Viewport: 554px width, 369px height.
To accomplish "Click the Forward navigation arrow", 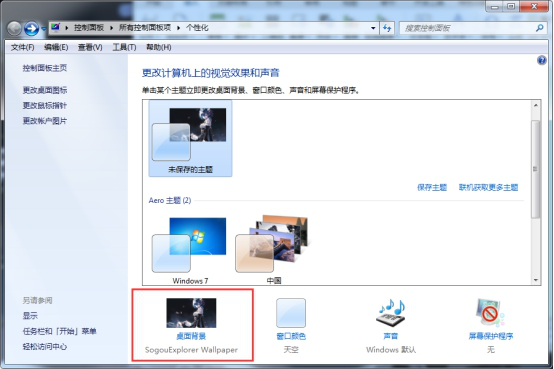I will click(x=31, y=29).
